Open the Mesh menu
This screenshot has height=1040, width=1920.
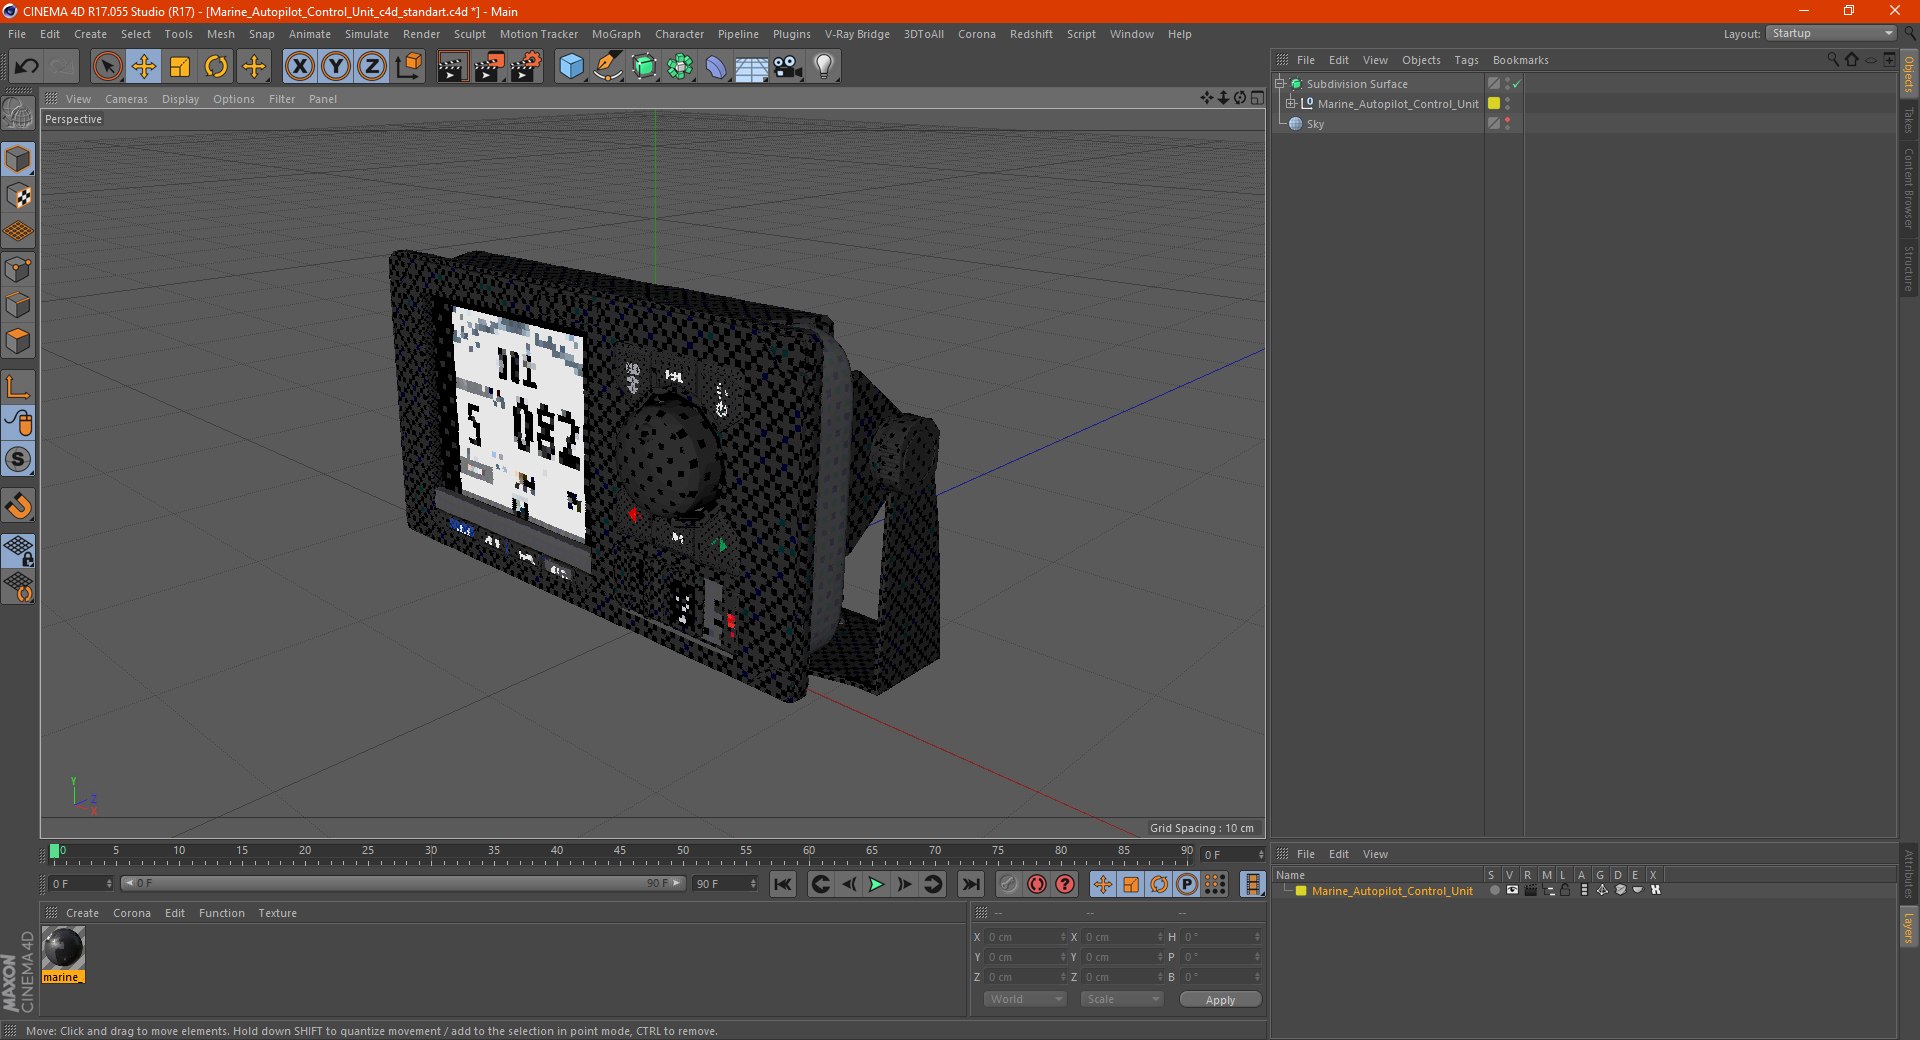click(221, 34)
